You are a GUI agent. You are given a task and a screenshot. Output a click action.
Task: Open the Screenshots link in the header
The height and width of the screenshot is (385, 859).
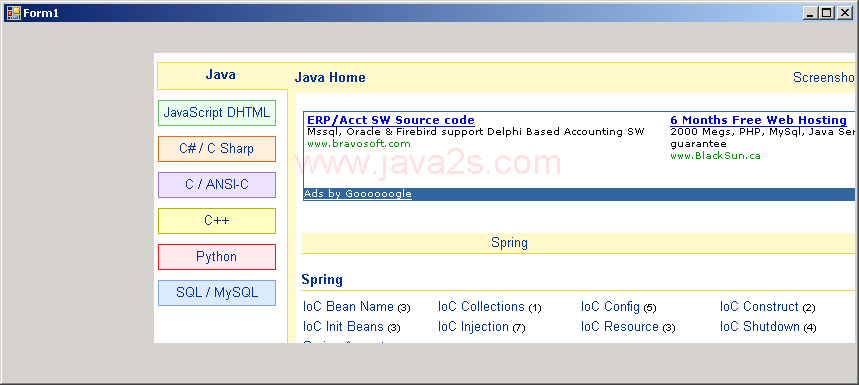point(823,78)
